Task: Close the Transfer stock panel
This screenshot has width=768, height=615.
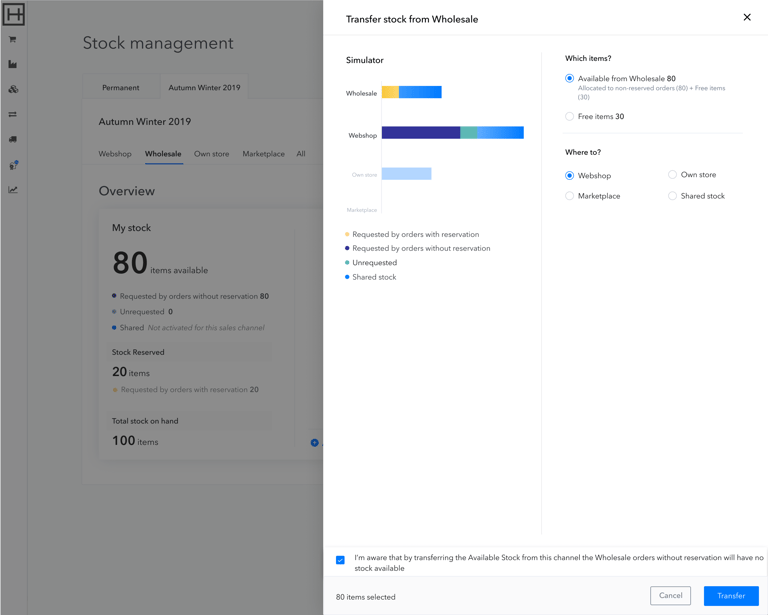Action: [747, 17]
